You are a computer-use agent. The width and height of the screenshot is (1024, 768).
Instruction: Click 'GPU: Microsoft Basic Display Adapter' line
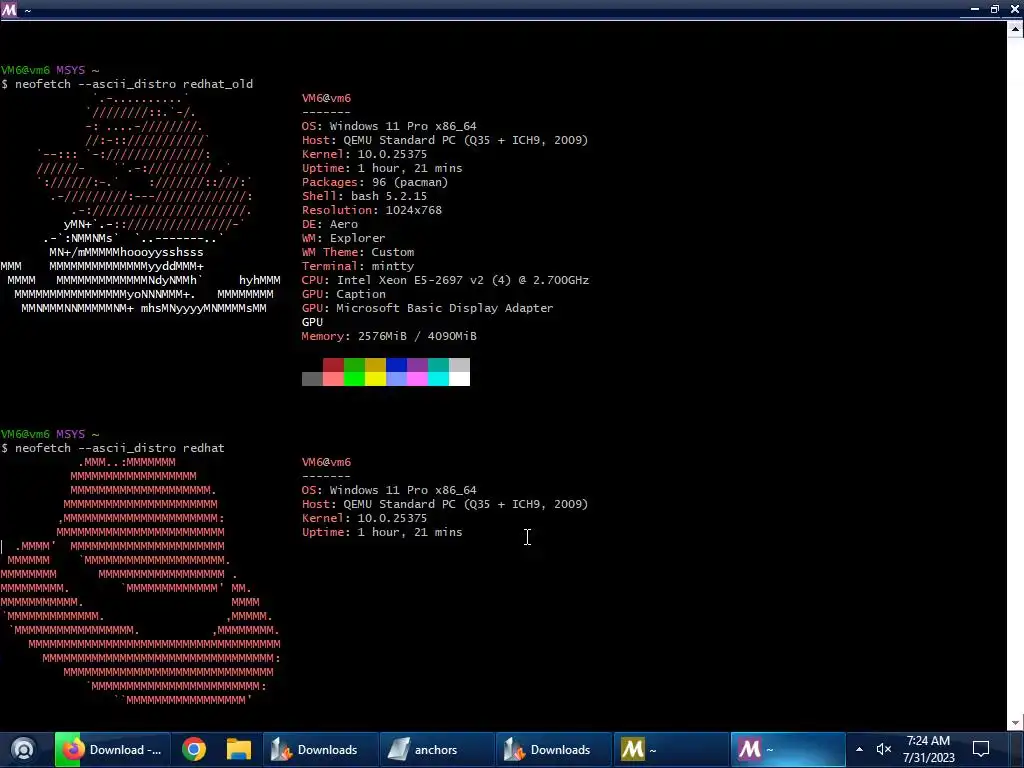tap(427, 308)
